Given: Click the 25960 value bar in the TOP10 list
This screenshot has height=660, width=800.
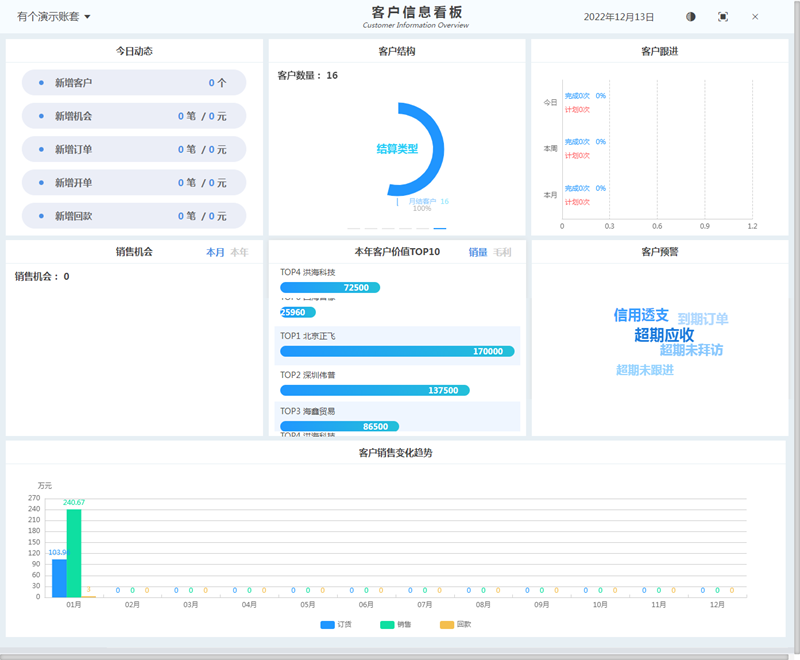Looking at the screenshot, I should tap(298, 312).
